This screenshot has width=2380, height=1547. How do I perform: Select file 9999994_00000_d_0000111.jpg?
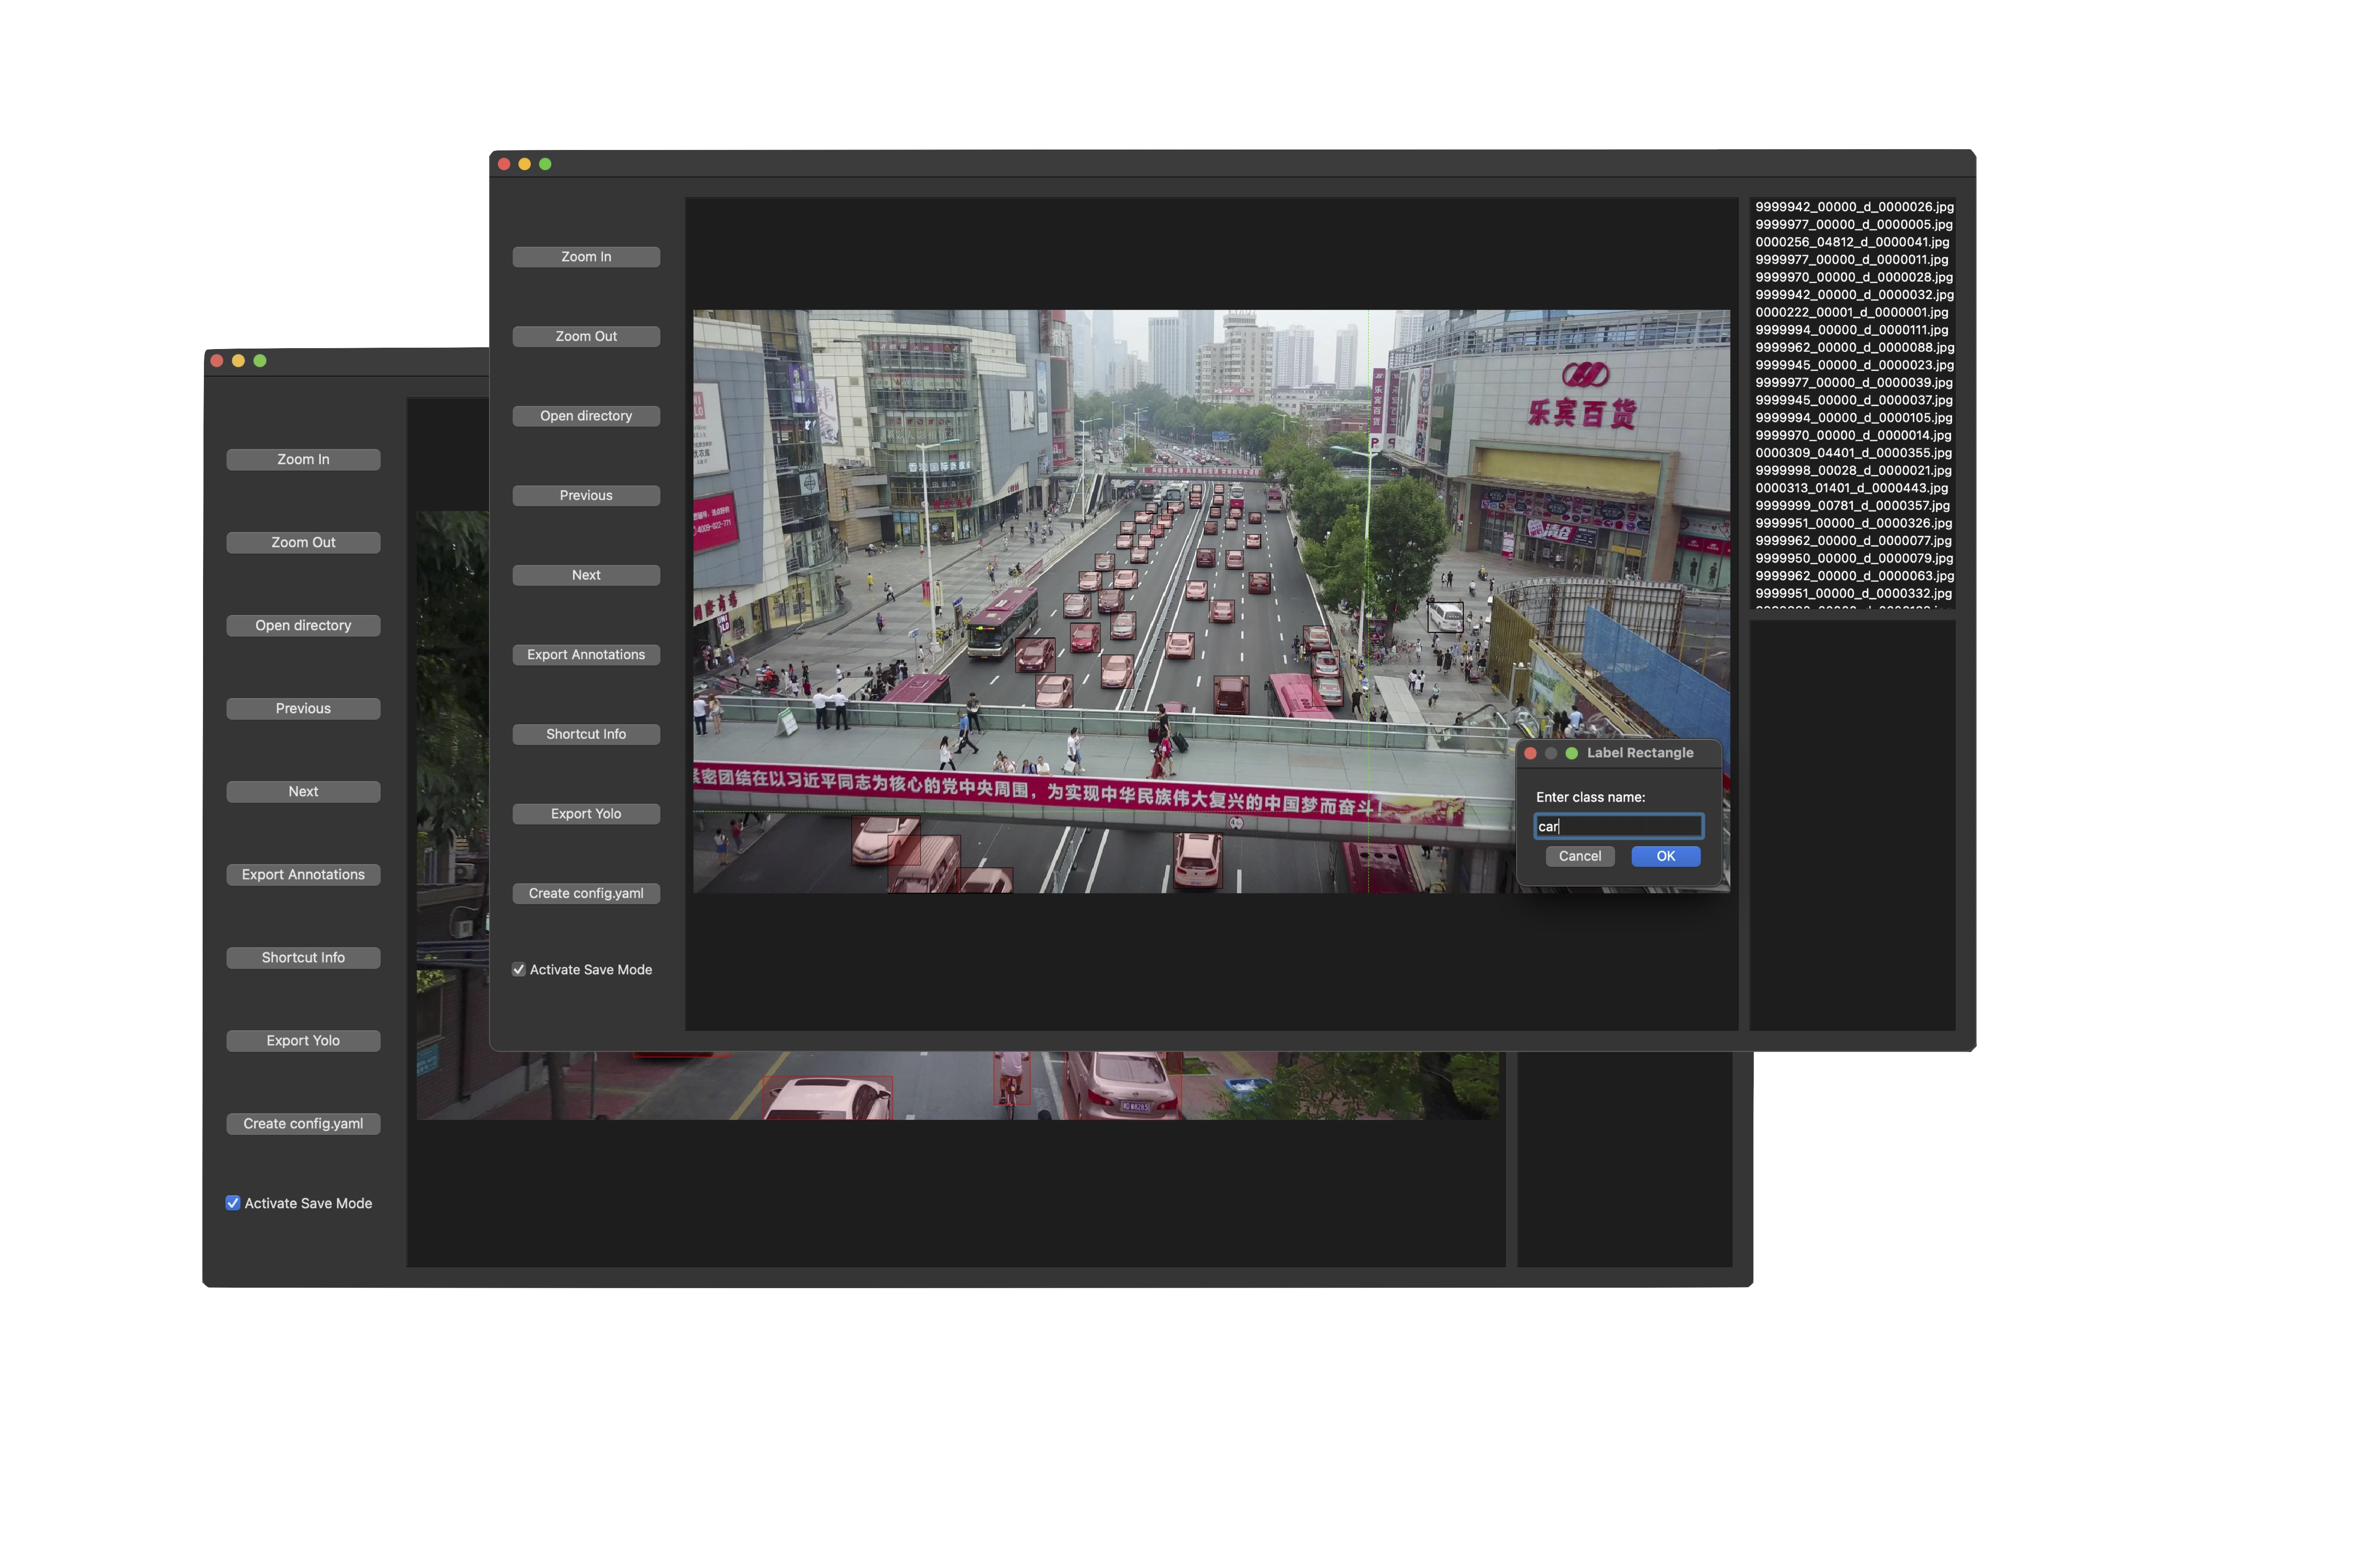pyautogui.click(x=1853, y=330)
